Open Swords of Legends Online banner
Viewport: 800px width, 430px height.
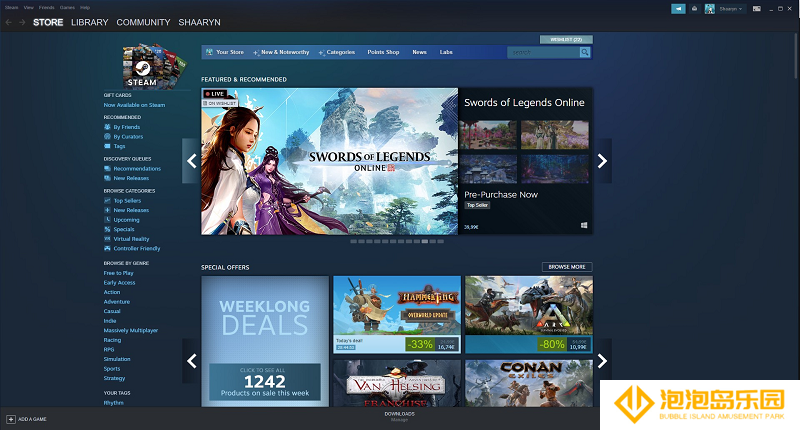(x=330, y=161)
